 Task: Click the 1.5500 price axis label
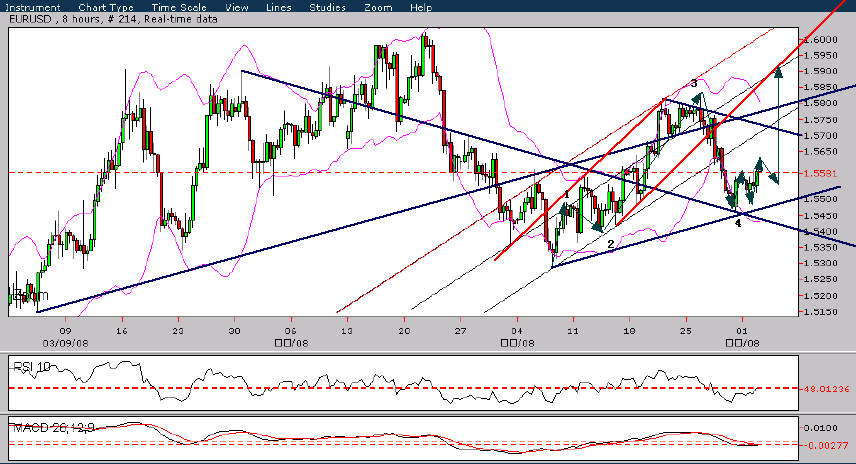821,200
